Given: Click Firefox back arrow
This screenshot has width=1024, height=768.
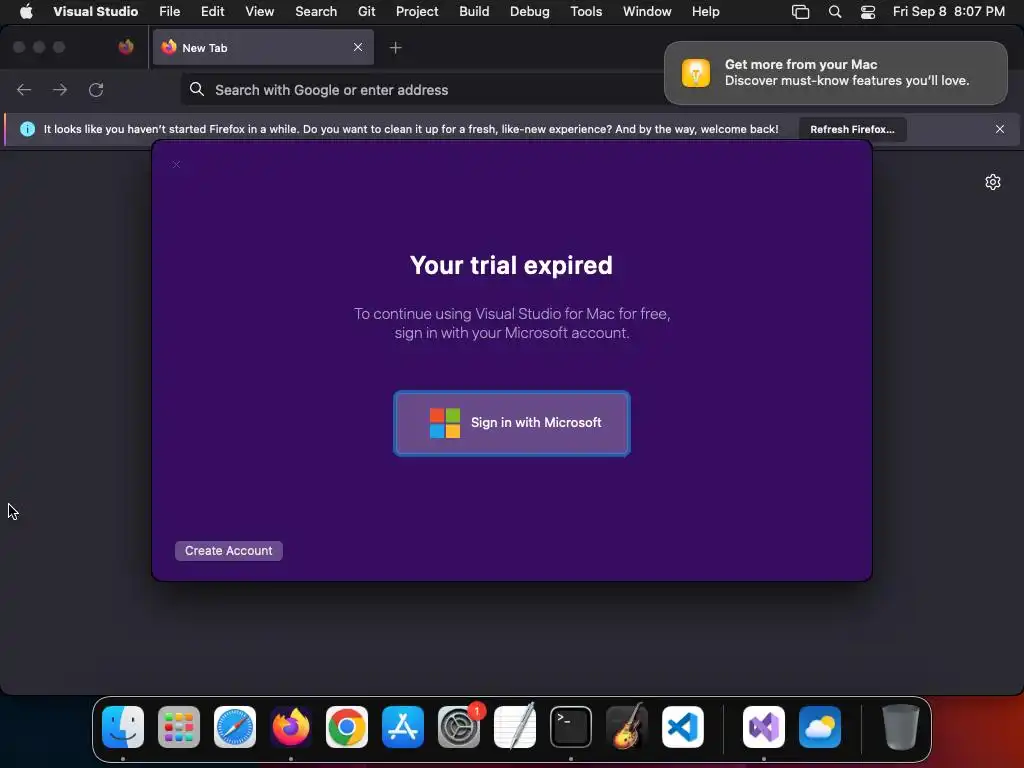Looking at the screenshot, I should pos(24,90).
